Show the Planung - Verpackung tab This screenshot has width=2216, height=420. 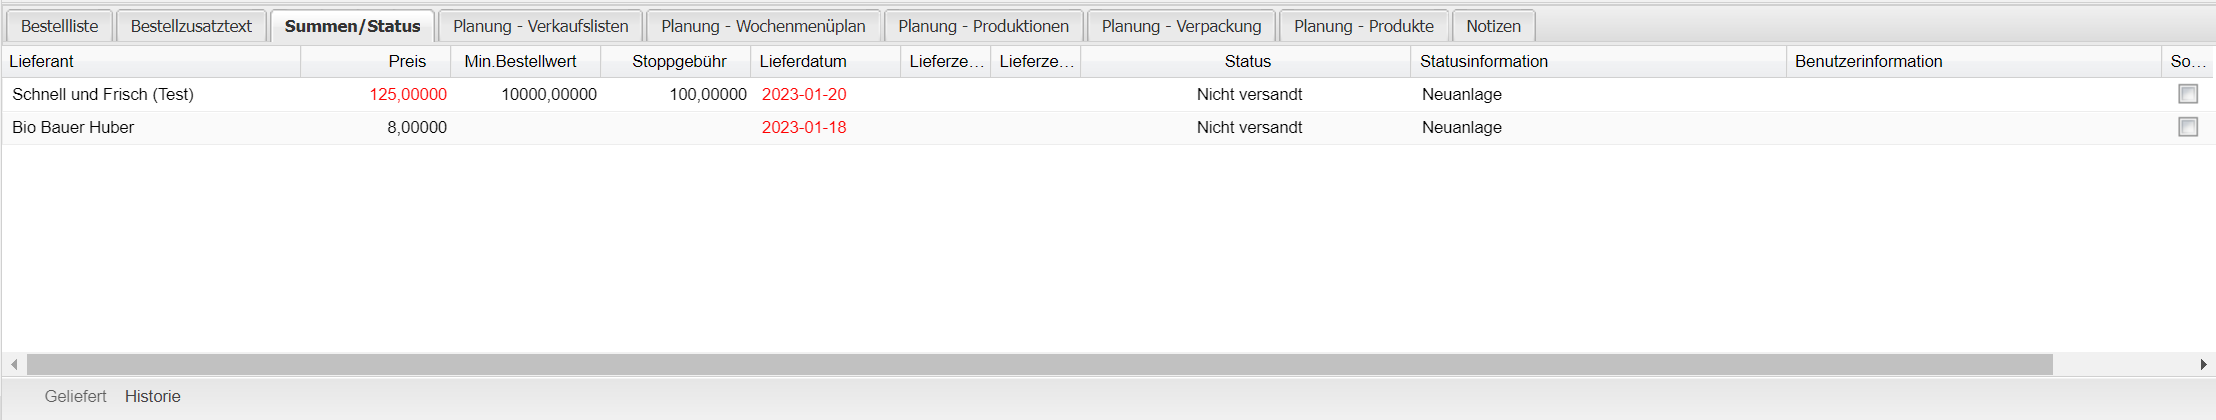coord(1181,26)
